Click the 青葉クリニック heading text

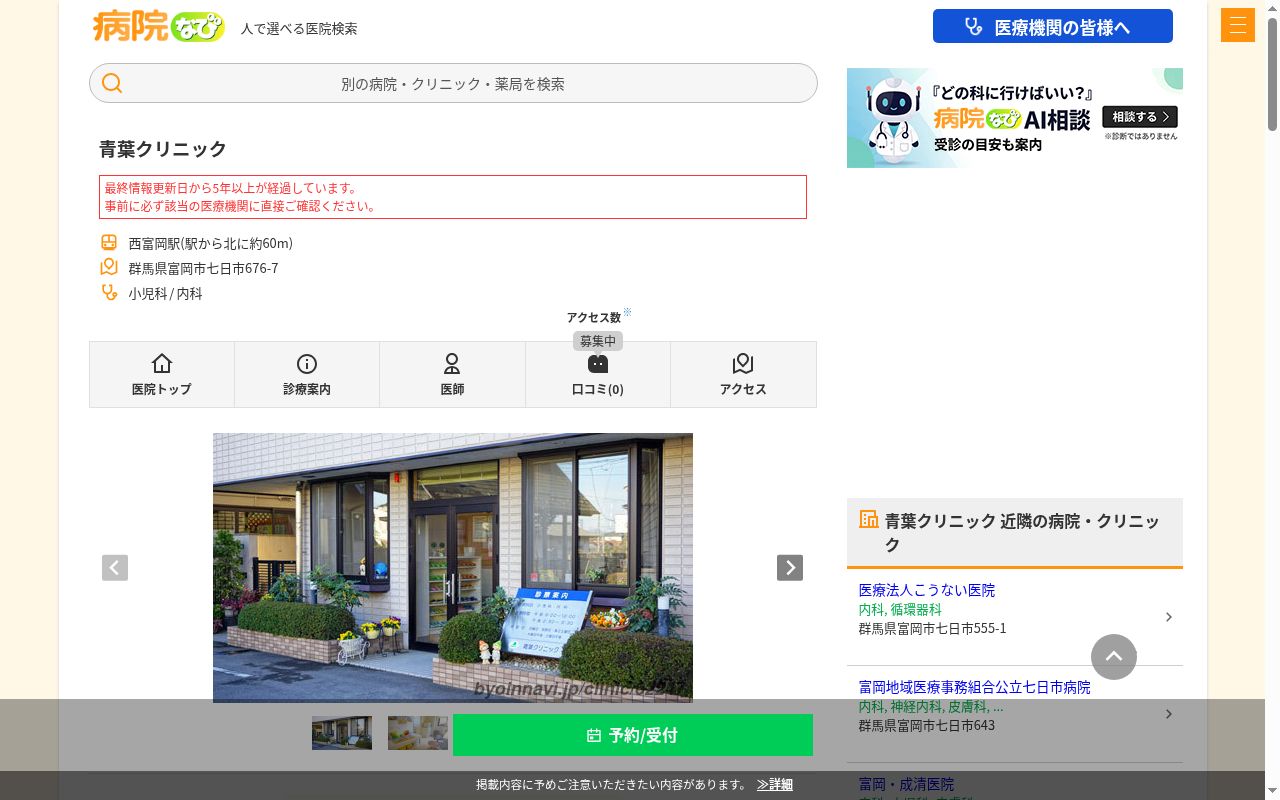(163, 148)
